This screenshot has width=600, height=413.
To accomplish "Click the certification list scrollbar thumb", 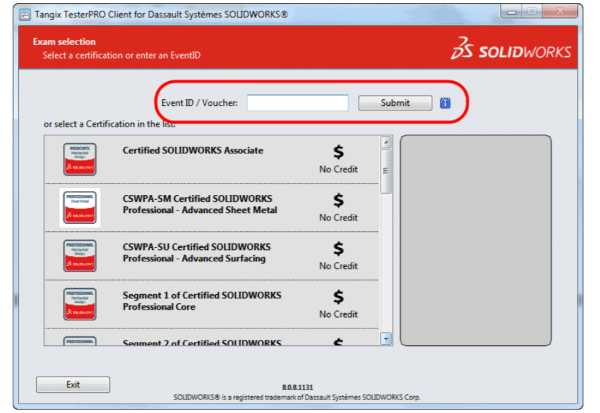I will (386, 171).
